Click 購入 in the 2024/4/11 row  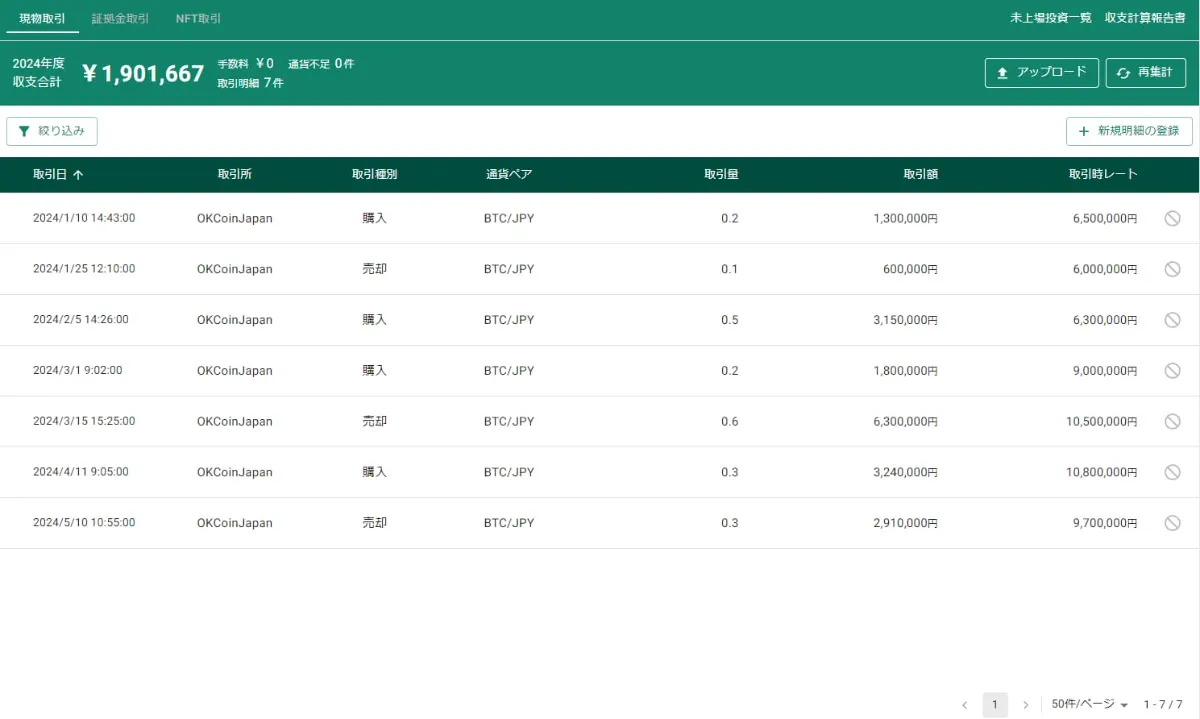[374, 472]
